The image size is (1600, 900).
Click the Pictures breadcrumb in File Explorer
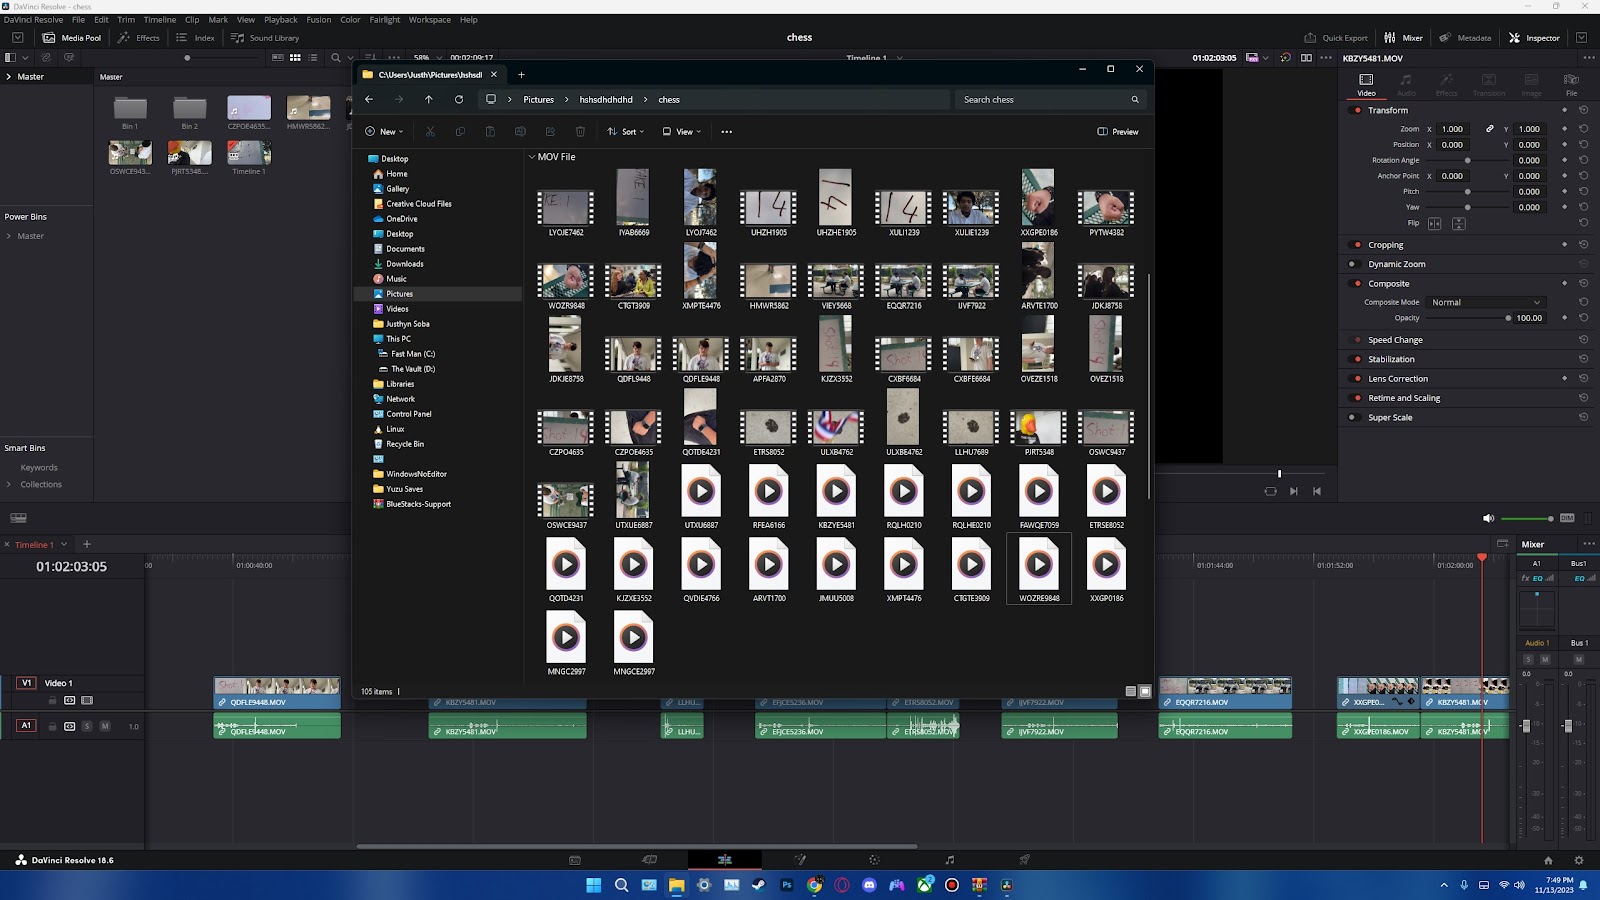pos(538,100)
